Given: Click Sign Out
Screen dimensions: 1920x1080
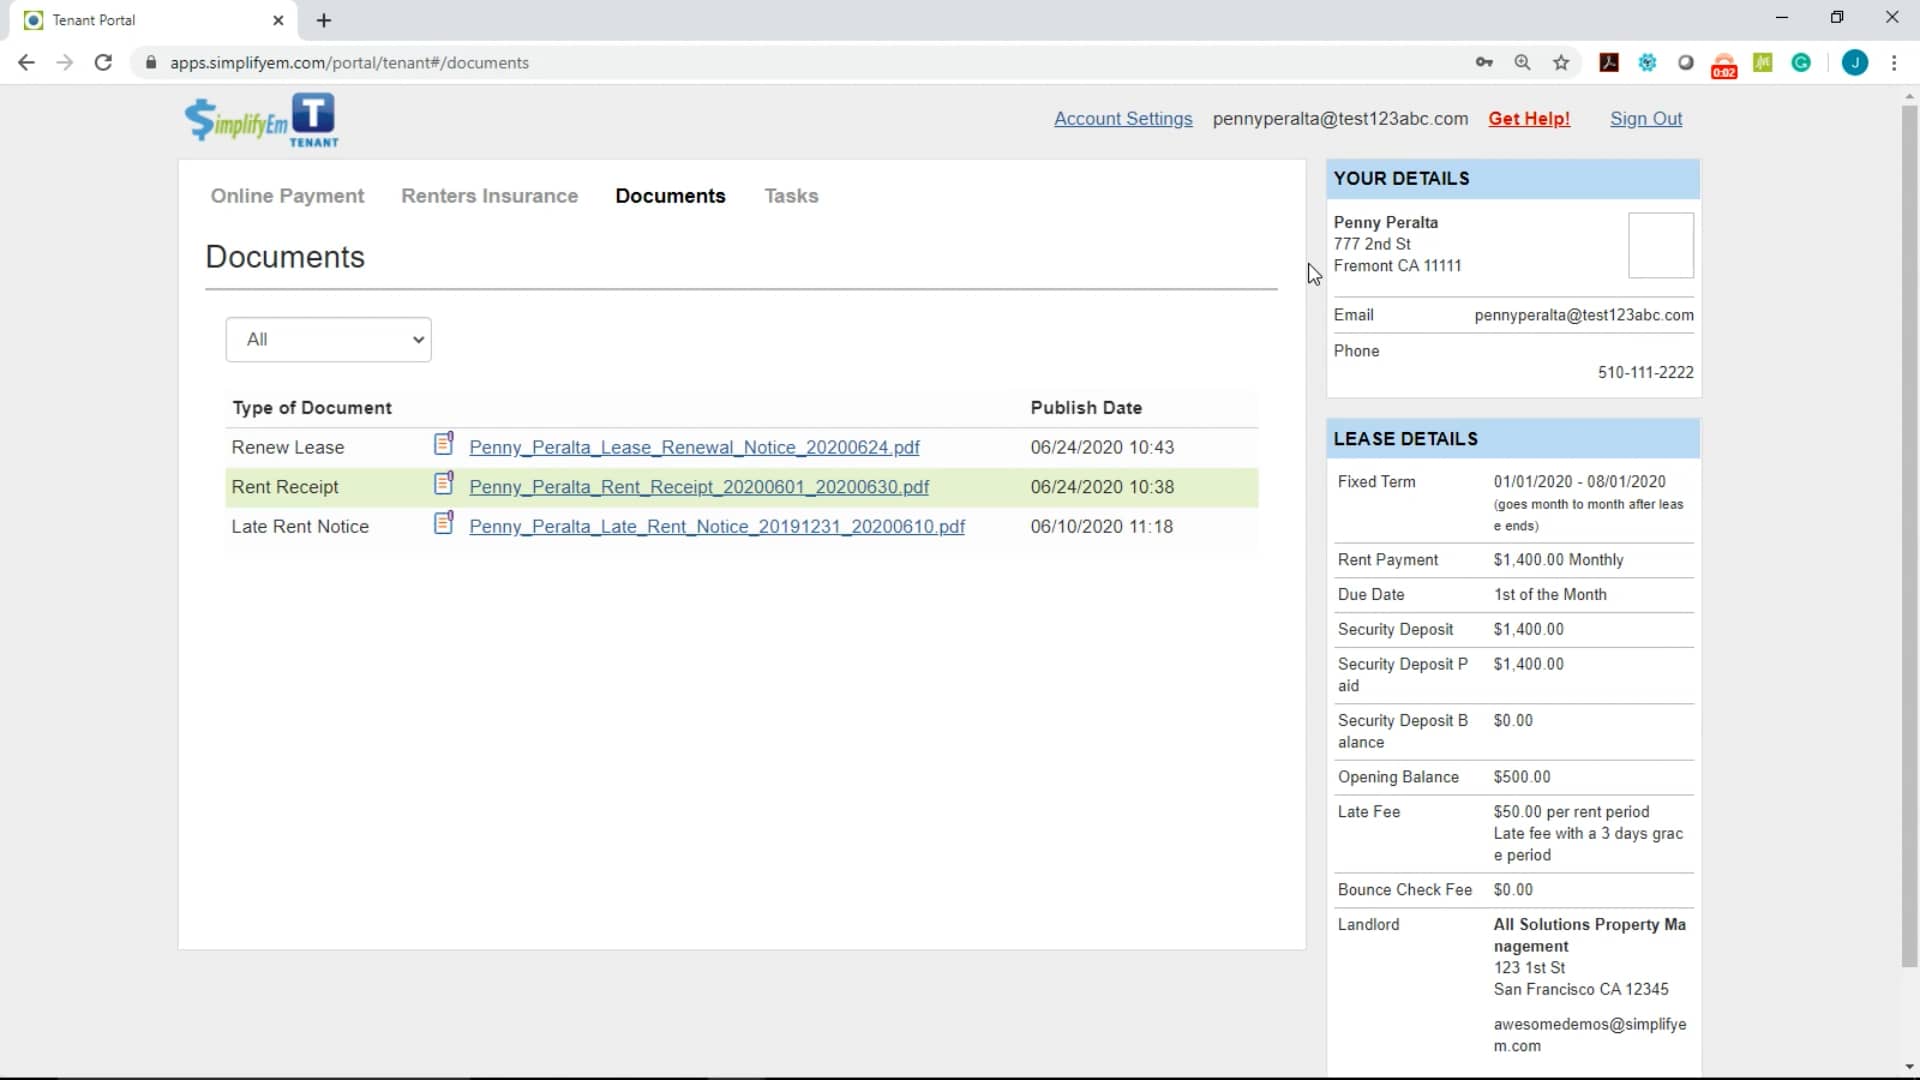Looking at the screenshot, I should (x=1645, y=119).
